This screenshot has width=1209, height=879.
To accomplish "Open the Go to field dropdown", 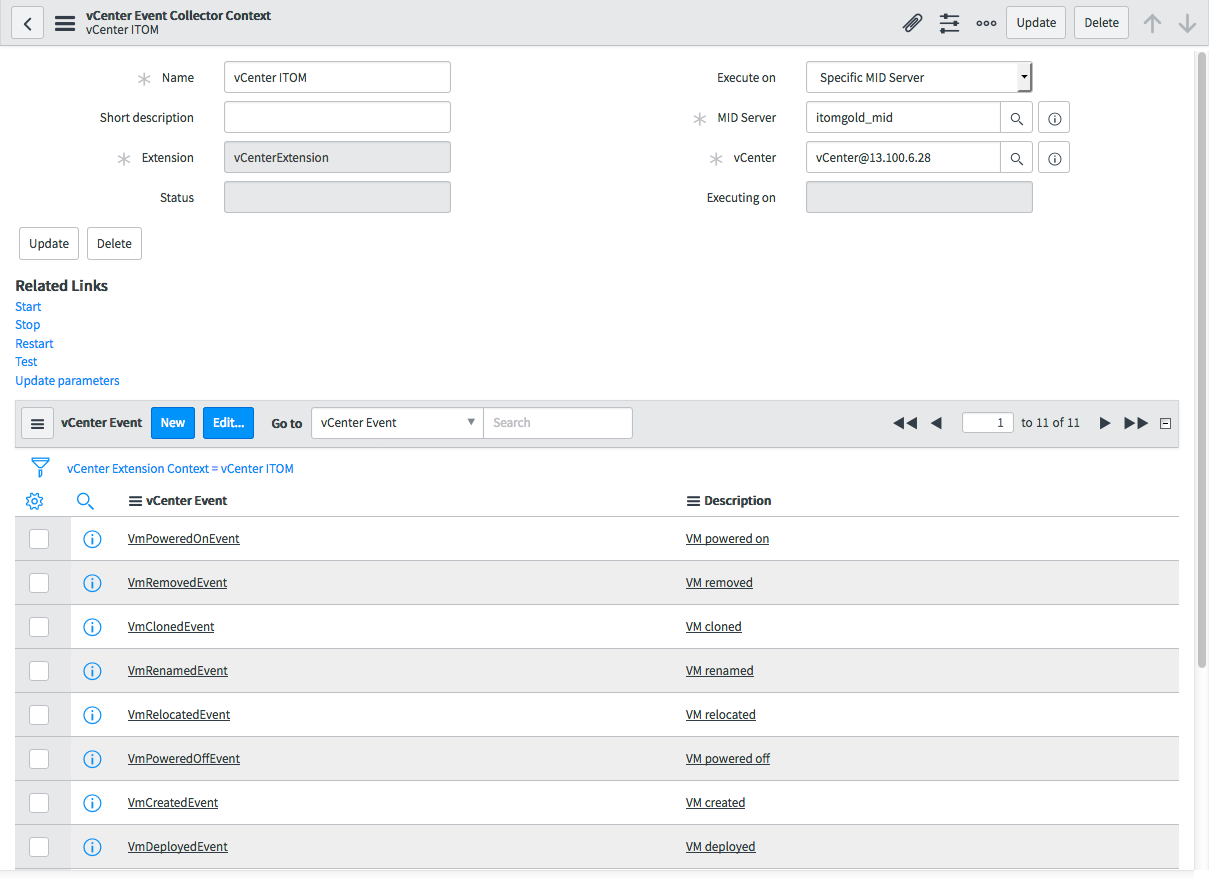I will click(397, 423).
